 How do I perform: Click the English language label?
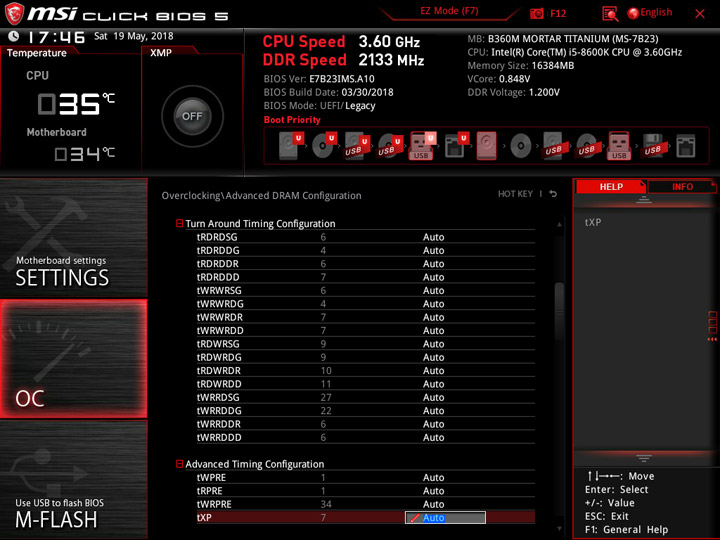(656, 12)
